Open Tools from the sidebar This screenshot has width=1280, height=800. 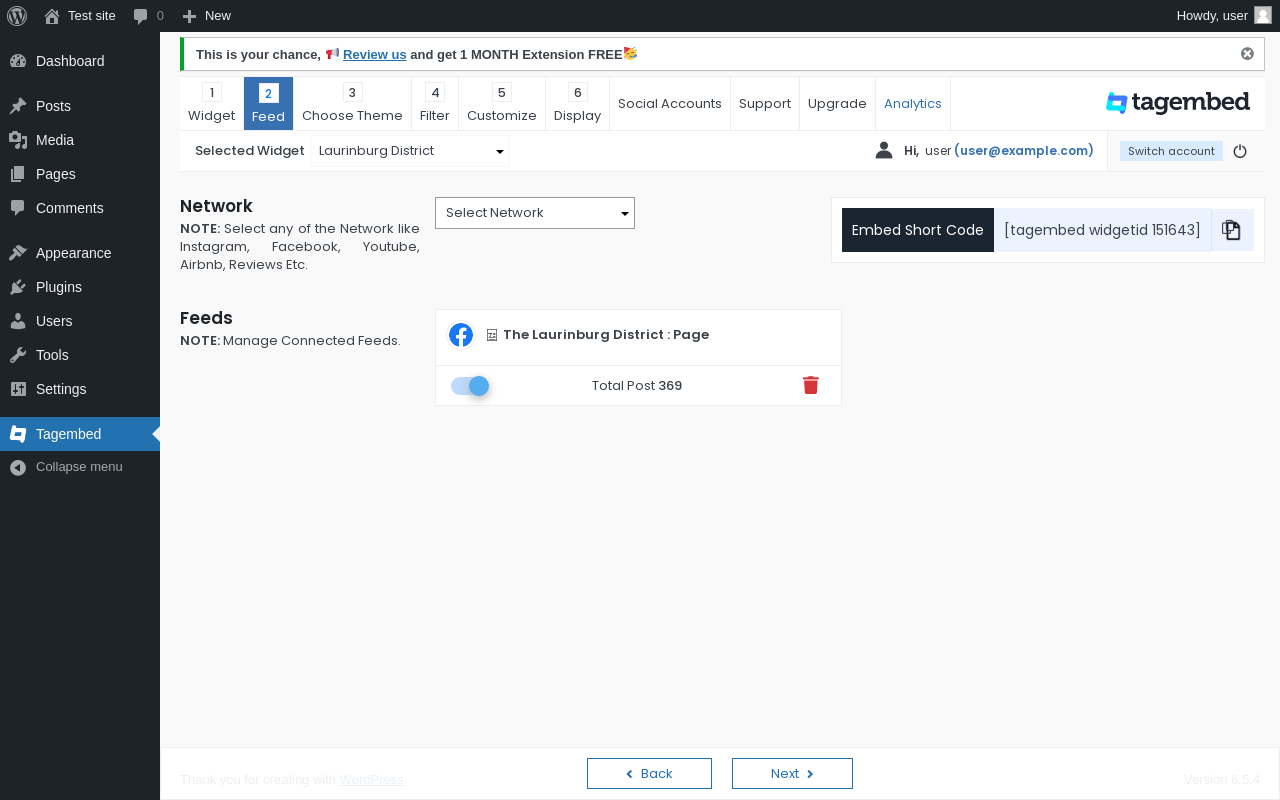pyautogui.click(x=80, y=355)
